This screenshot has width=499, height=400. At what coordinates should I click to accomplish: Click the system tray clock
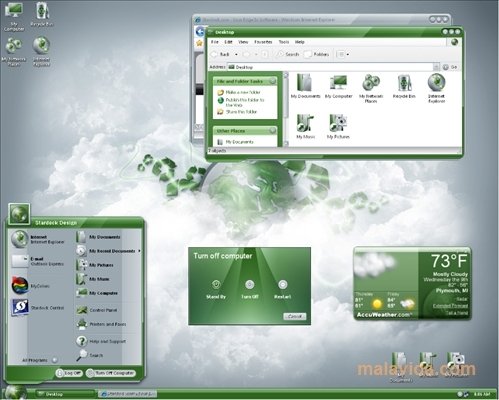481,394
